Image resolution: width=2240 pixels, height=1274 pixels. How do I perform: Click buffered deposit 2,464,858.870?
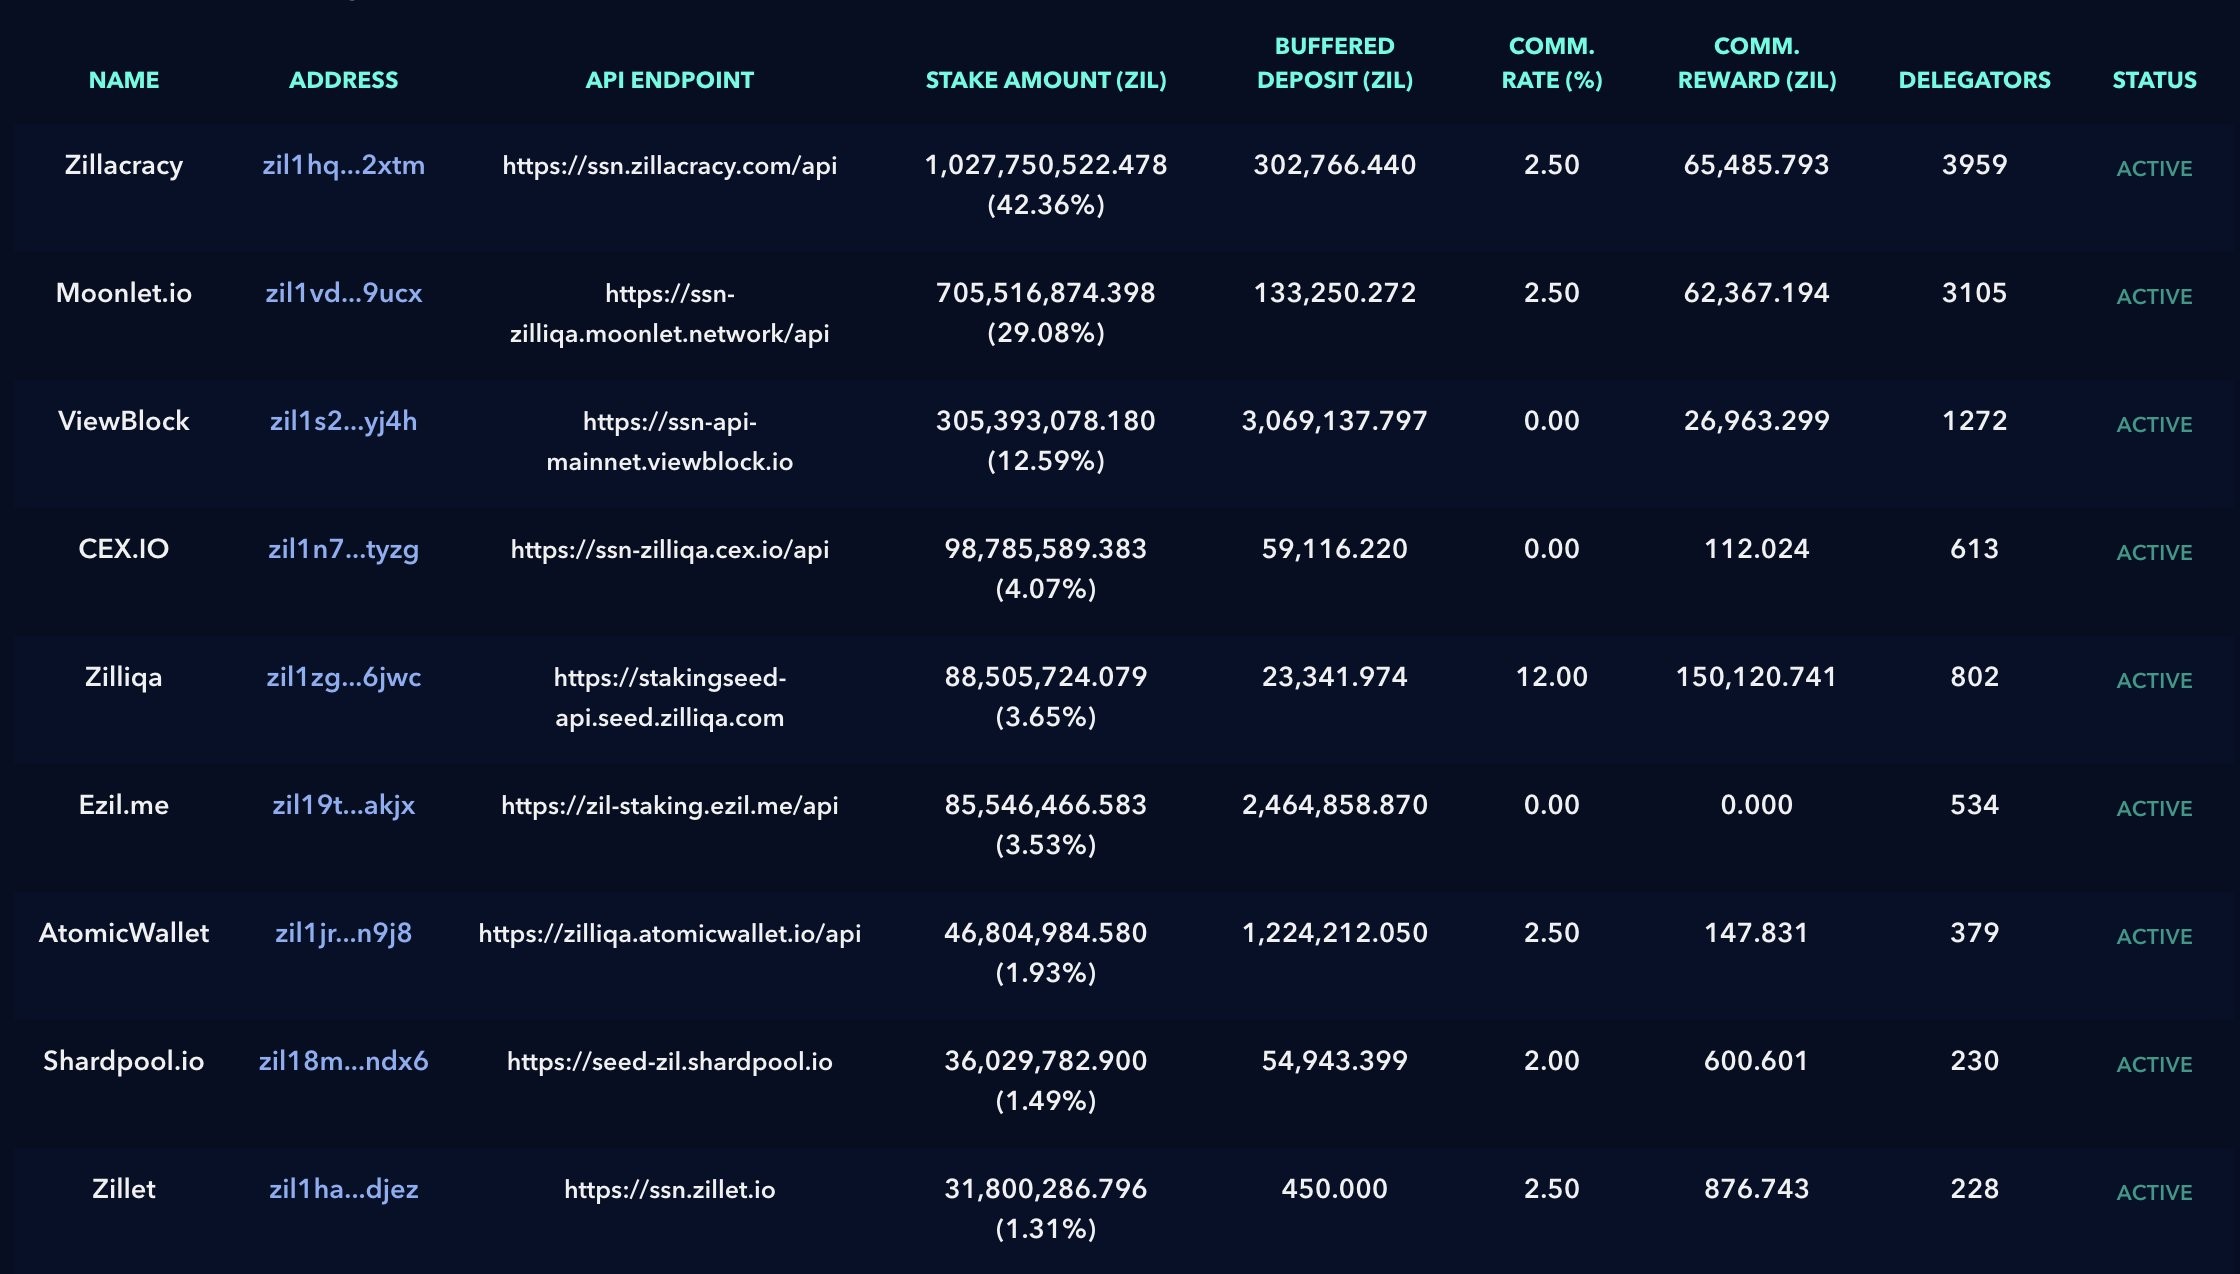[1335, 805]
